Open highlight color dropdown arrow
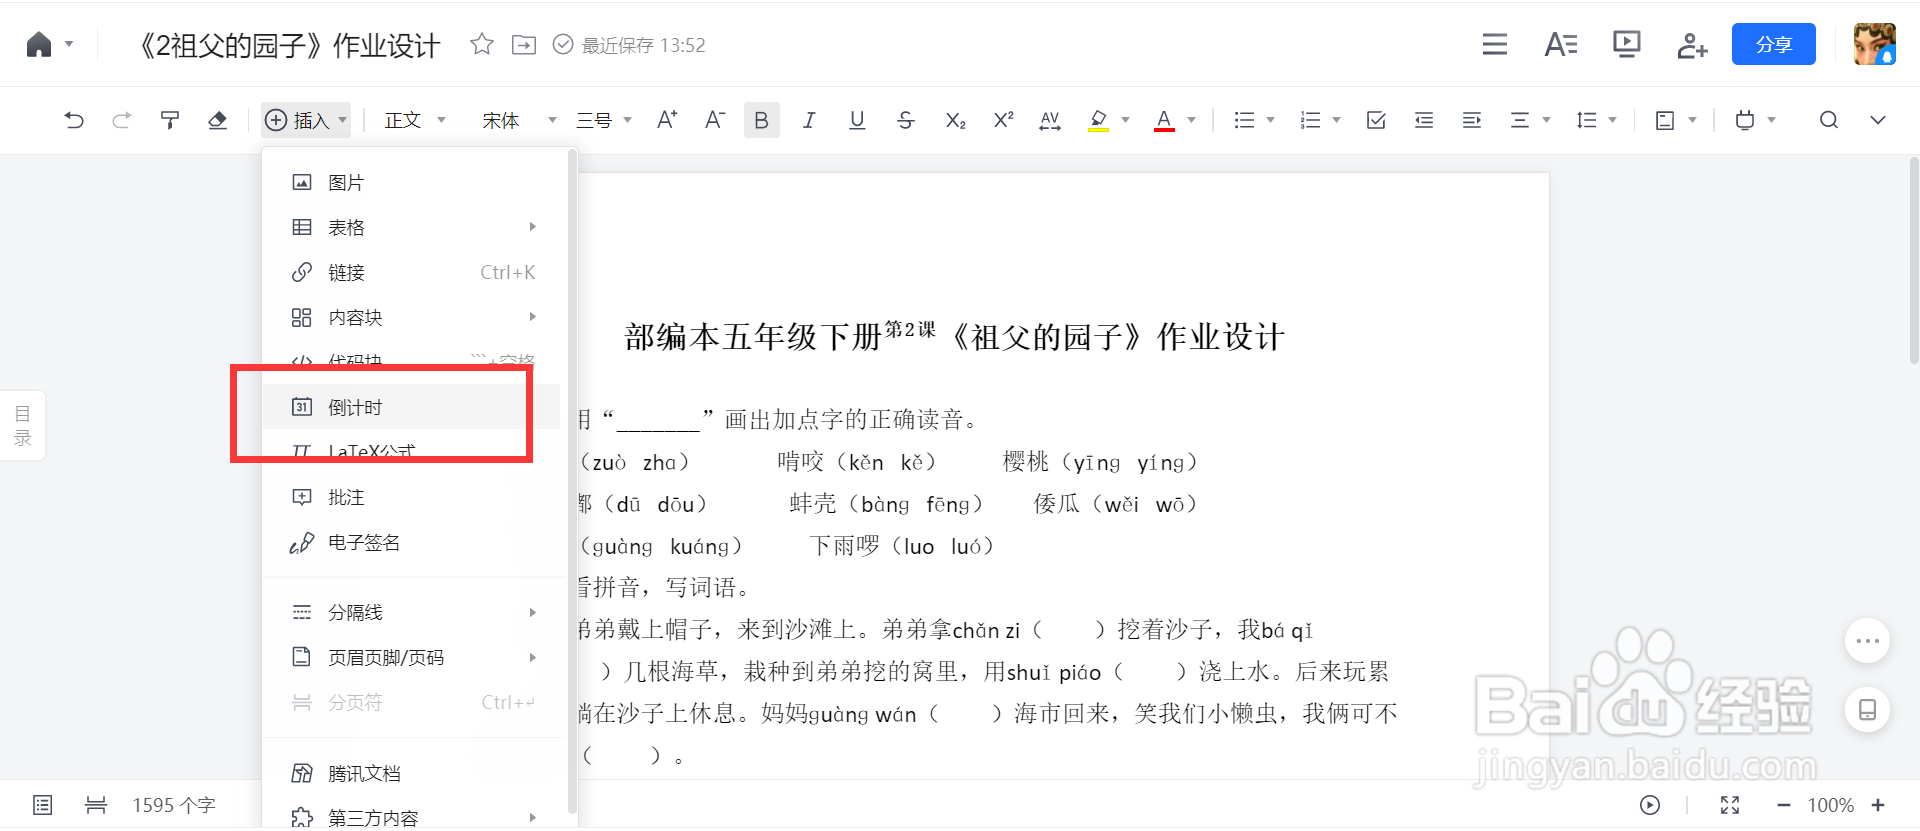The image size is (1920, 831). (x=1126, y=120)
